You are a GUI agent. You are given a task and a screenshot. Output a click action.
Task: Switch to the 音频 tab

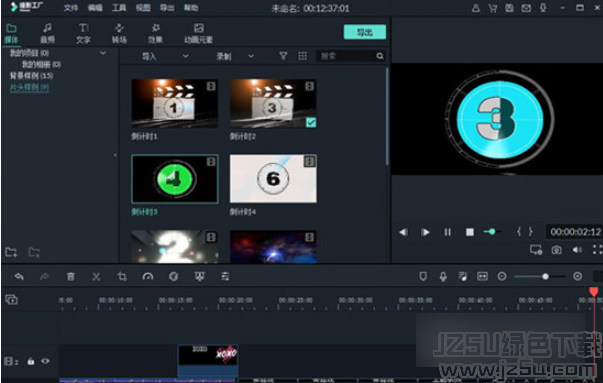coord(47,33)
